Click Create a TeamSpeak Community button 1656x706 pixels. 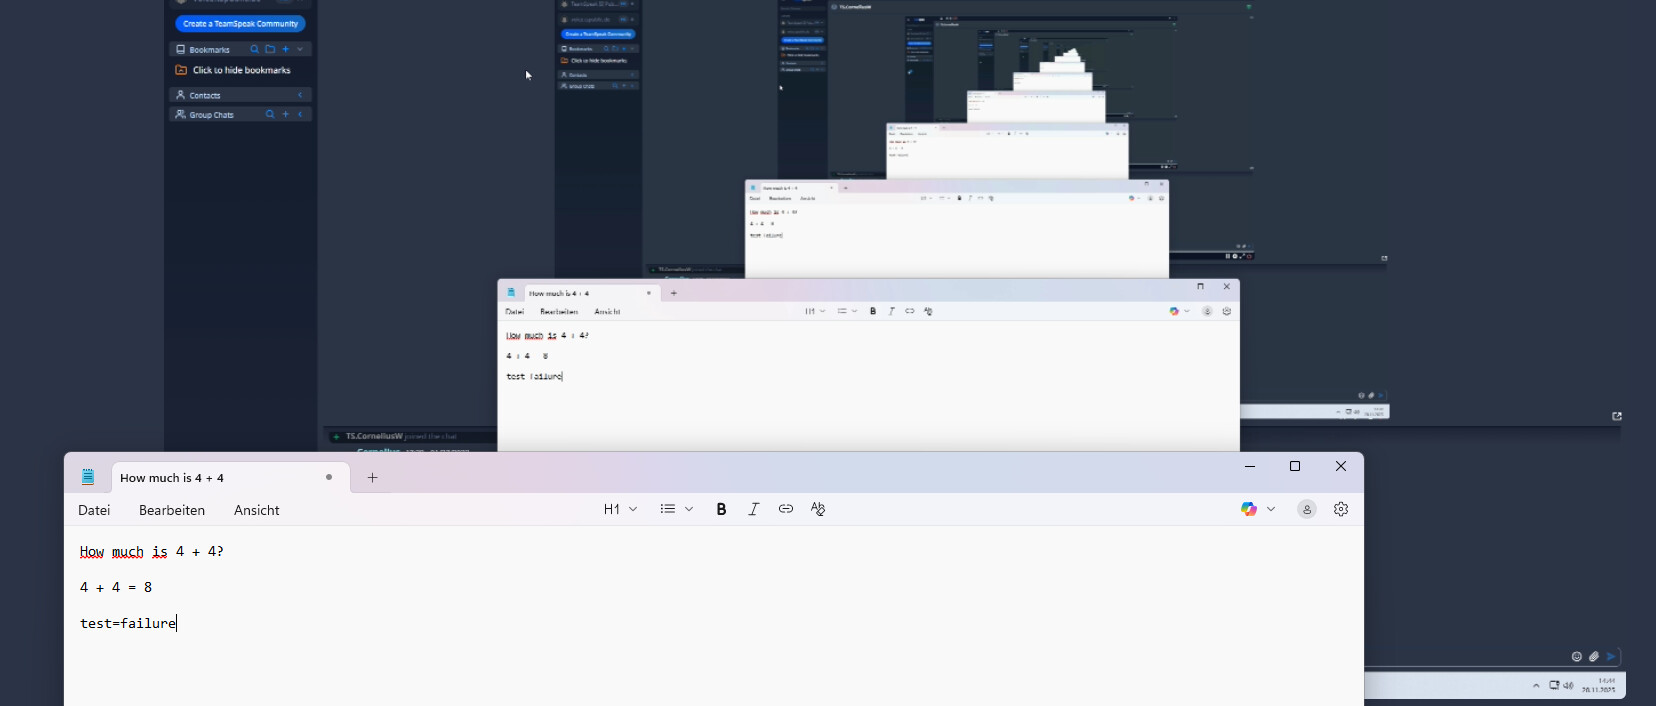coord(240,24)
